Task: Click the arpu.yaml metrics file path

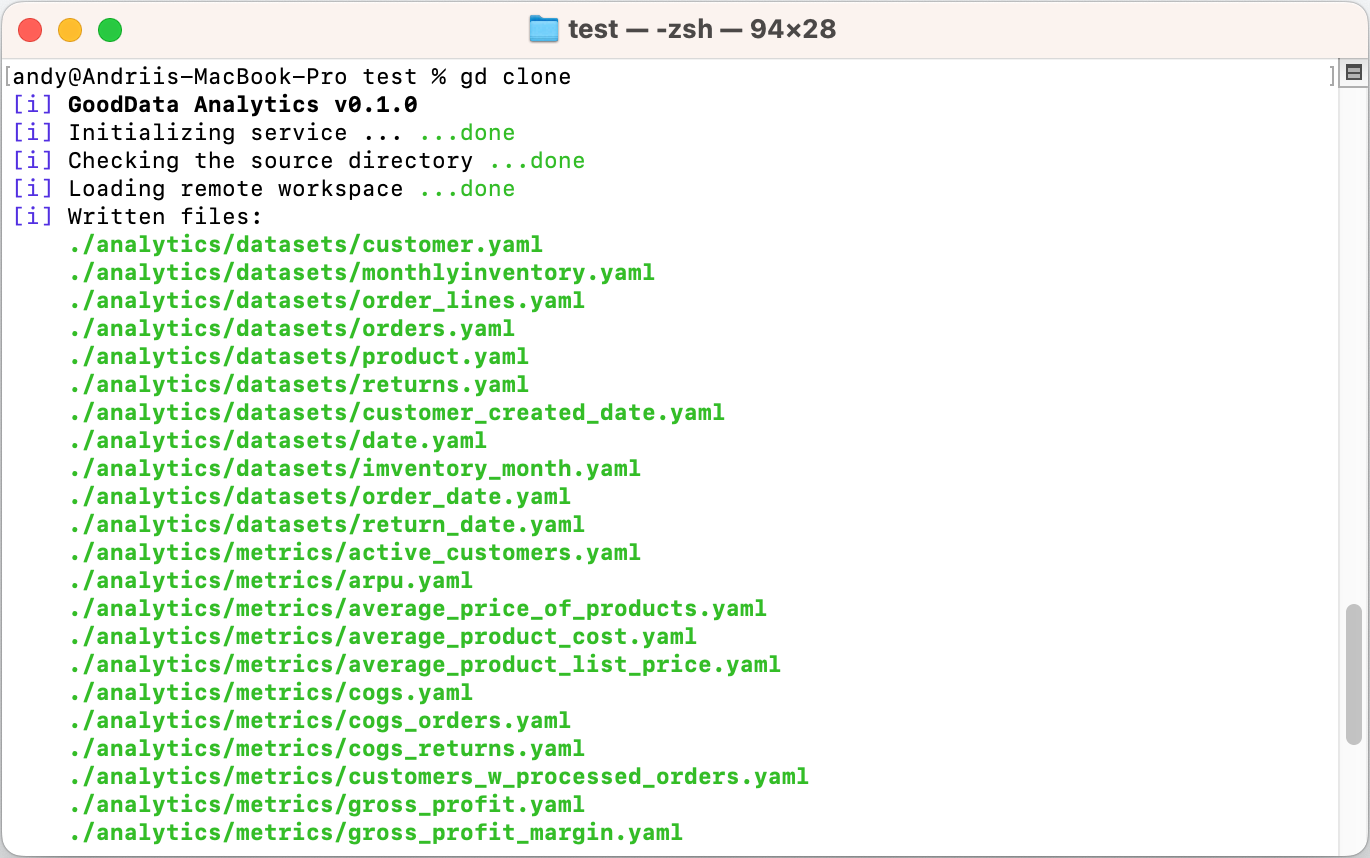Action: (270, 580)
